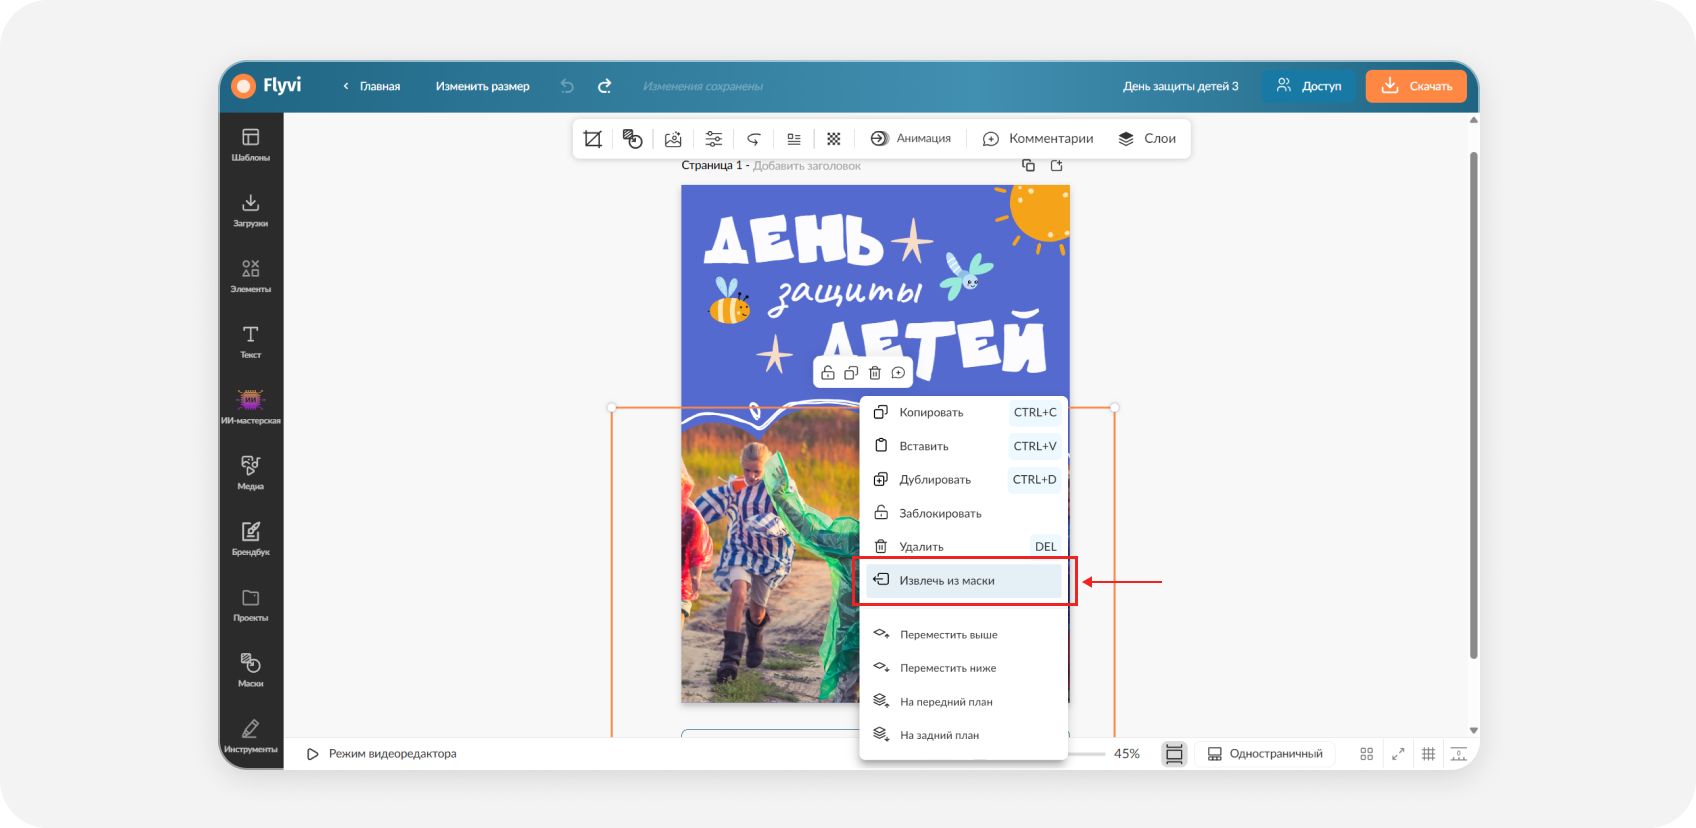This screenshot has width=1696, height=828.
Task: Open the adjustments sliders icon in toolbar
Action: 713,139
